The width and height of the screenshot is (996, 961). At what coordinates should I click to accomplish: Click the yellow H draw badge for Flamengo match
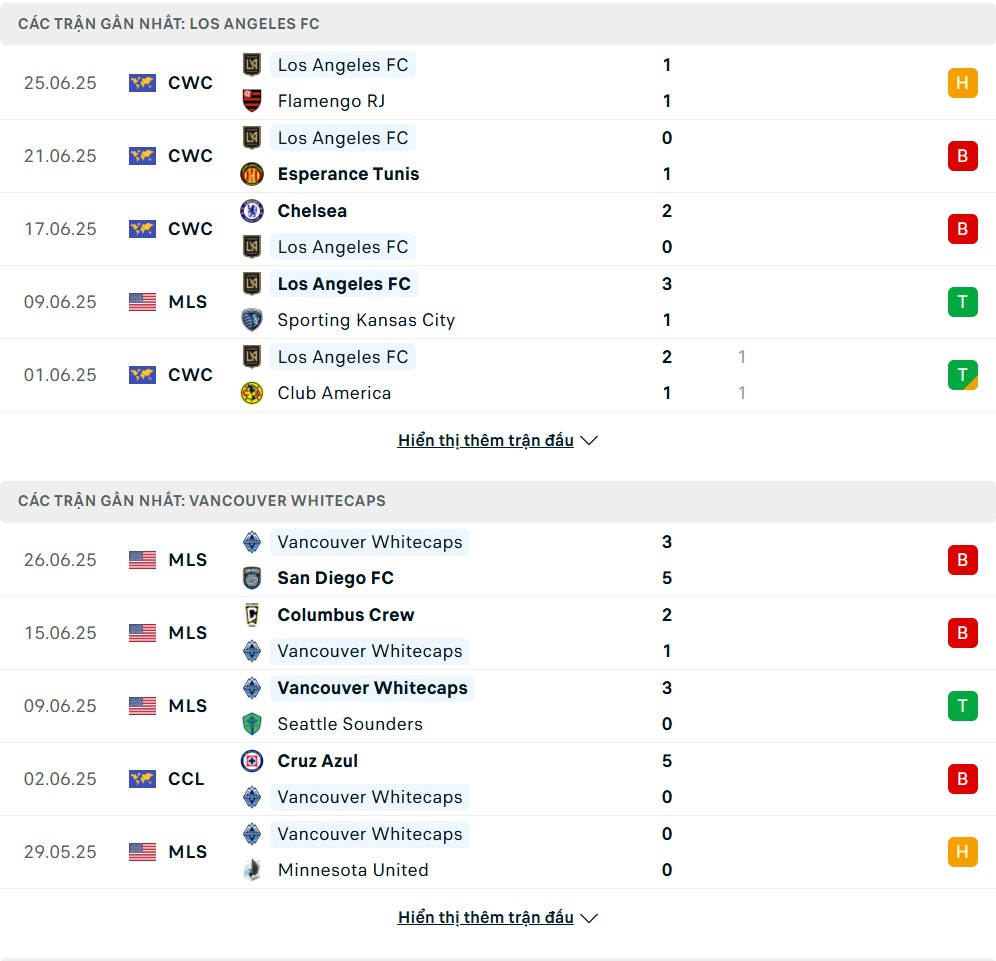tap(962, 83)
